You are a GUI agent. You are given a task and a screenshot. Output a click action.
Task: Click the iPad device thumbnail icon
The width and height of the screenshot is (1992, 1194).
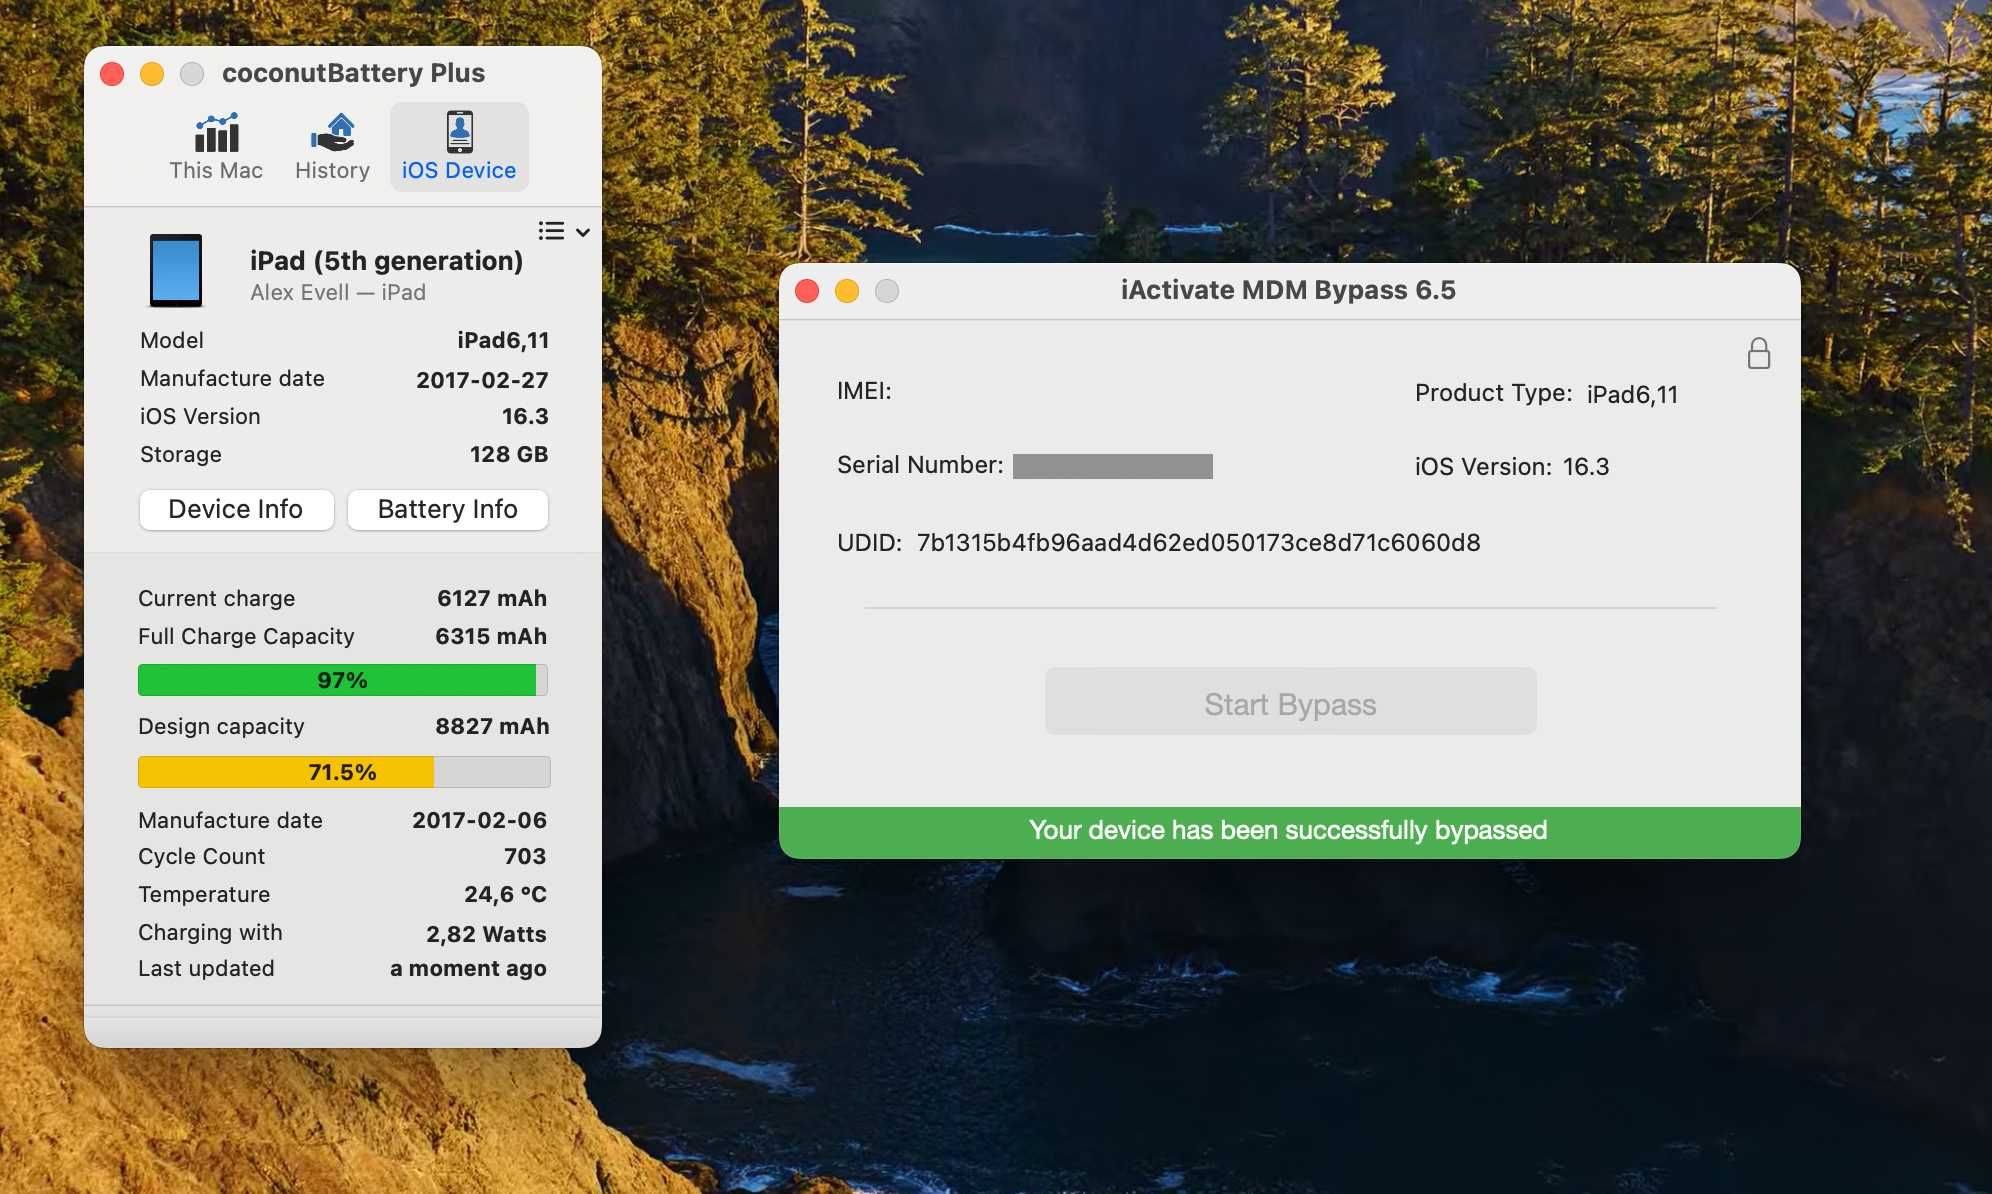tap(176, 271)
